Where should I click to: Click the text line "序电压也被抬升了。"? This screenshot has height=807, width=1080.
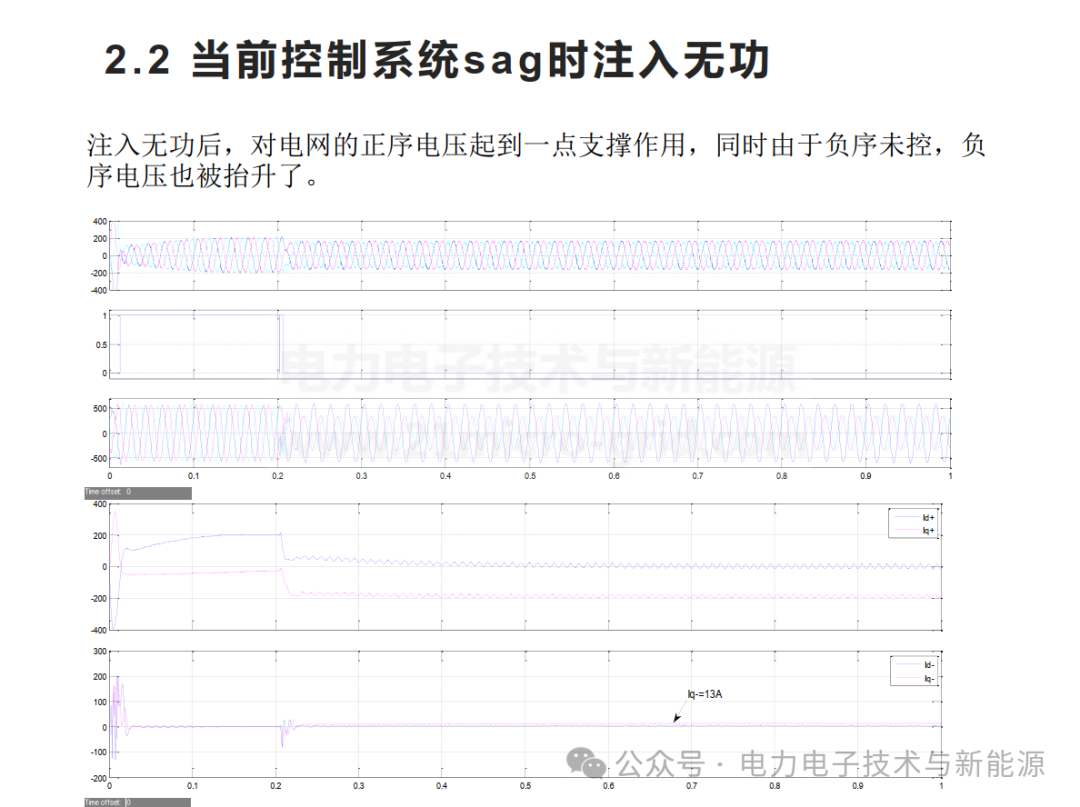coord(204,176)
